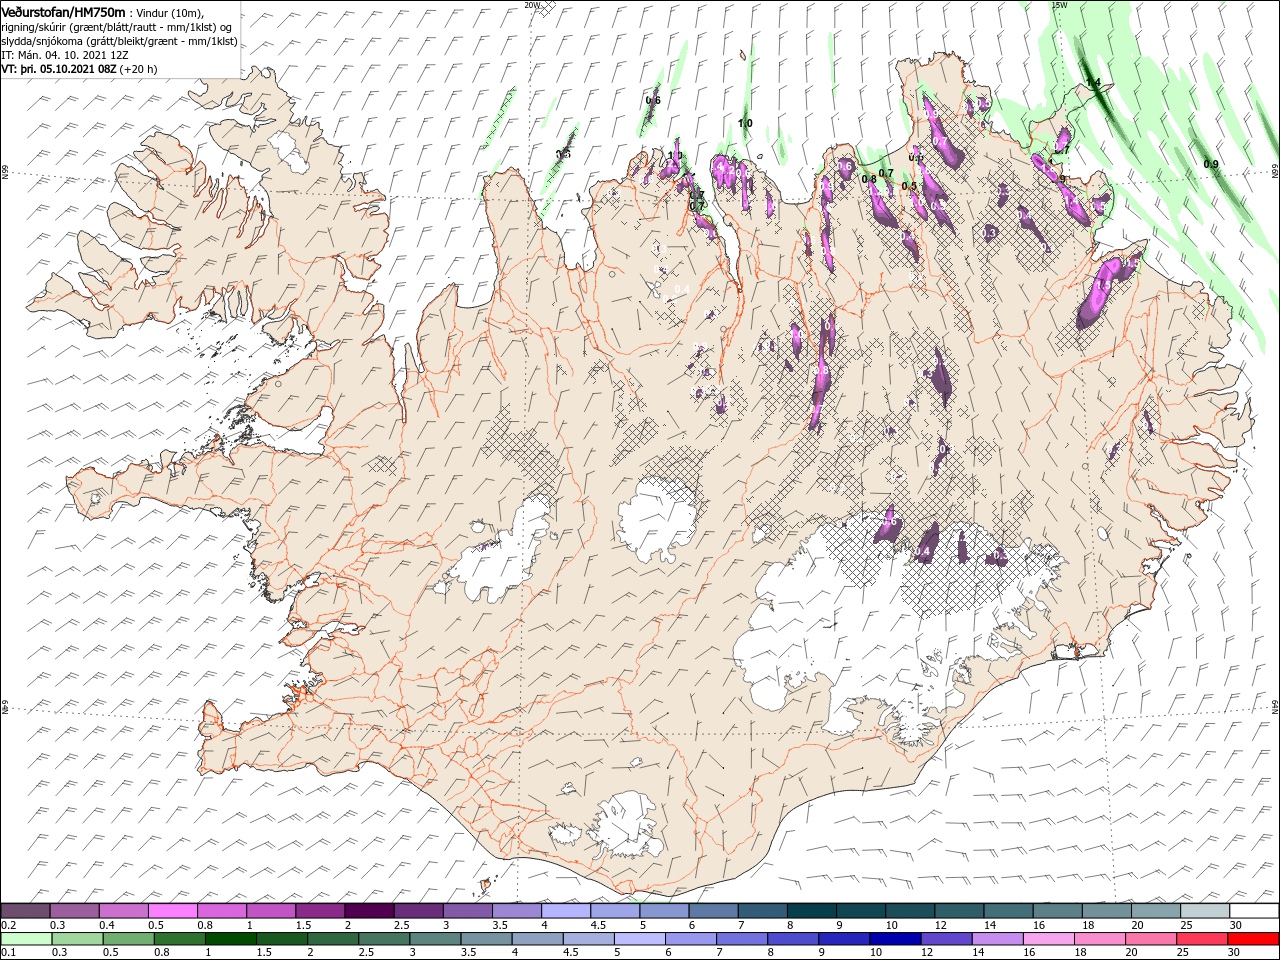Screen dimensions: 1280x960
Task: Click the 'Veðurstofan/HM750m' title text
Action: [x=63, y=11]
